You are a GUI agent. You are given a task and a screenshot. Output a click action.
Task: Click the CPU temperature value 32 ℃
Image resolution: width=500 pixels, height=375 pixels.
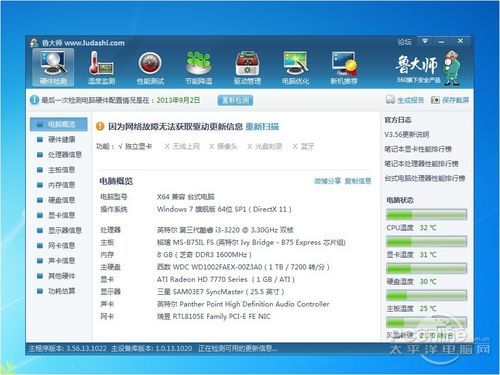[428, 228]
